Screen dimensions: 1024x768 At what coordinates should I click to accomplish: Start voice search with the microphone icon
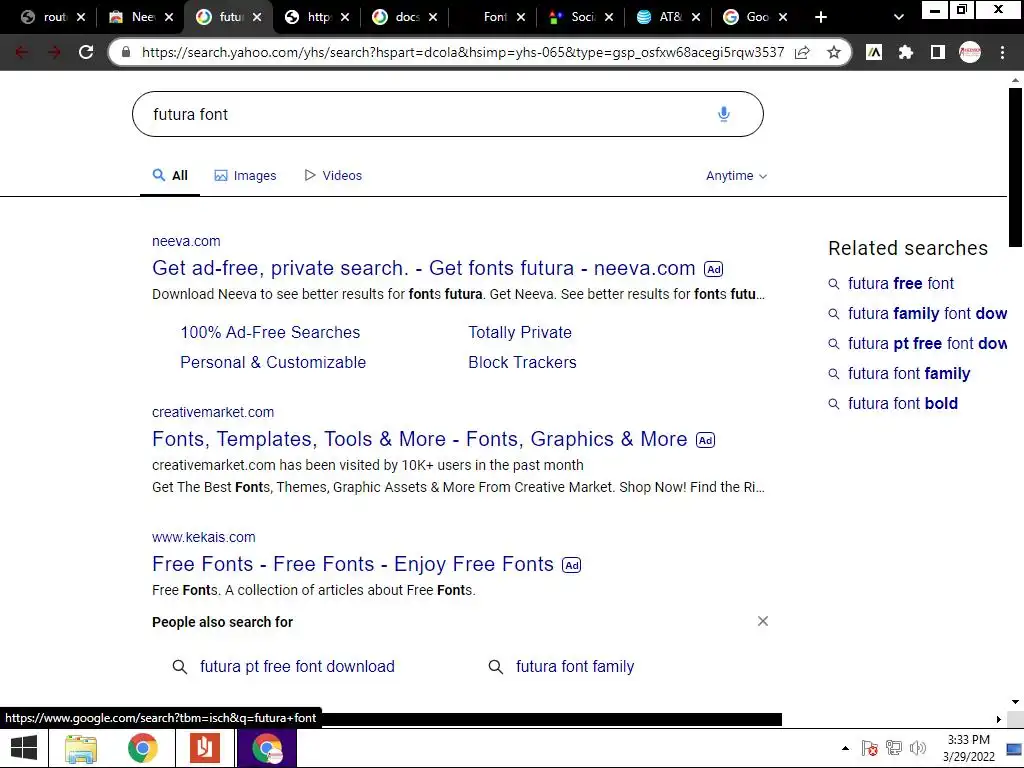click(x=723, y=114)
